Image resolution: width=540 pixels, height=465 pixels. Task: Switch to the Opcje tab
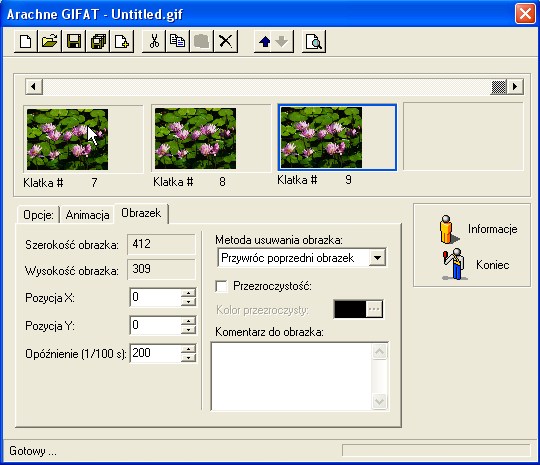tap(38, 215)
